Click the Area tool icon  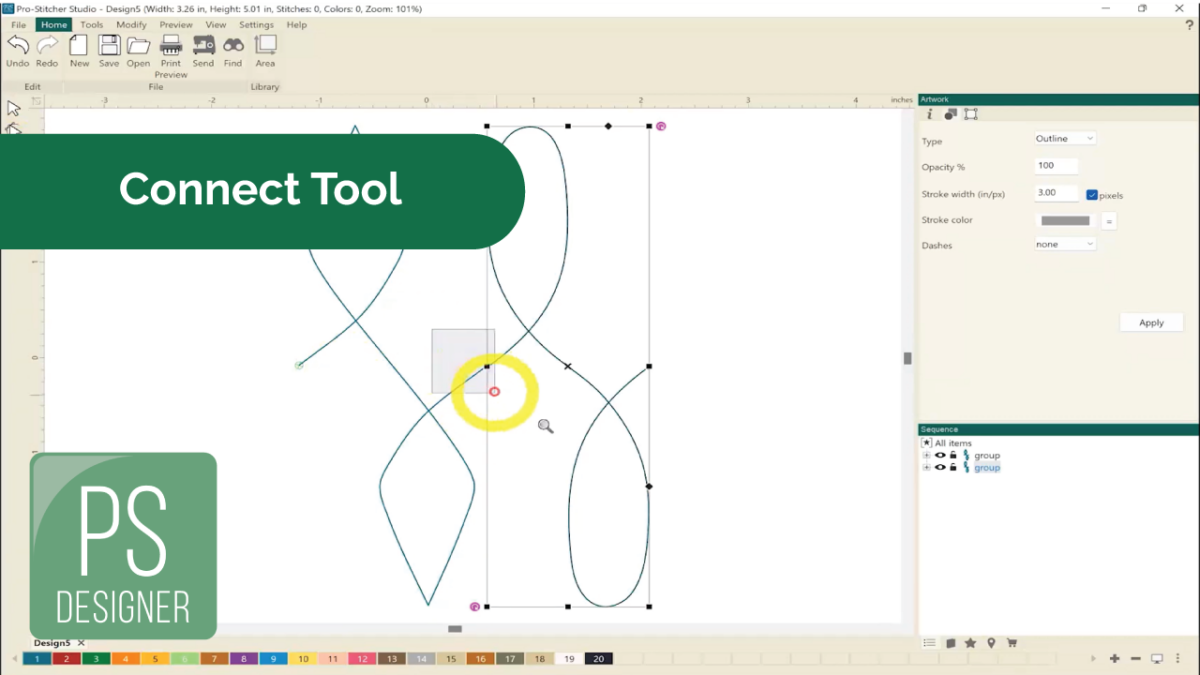[x=265, y=46]
